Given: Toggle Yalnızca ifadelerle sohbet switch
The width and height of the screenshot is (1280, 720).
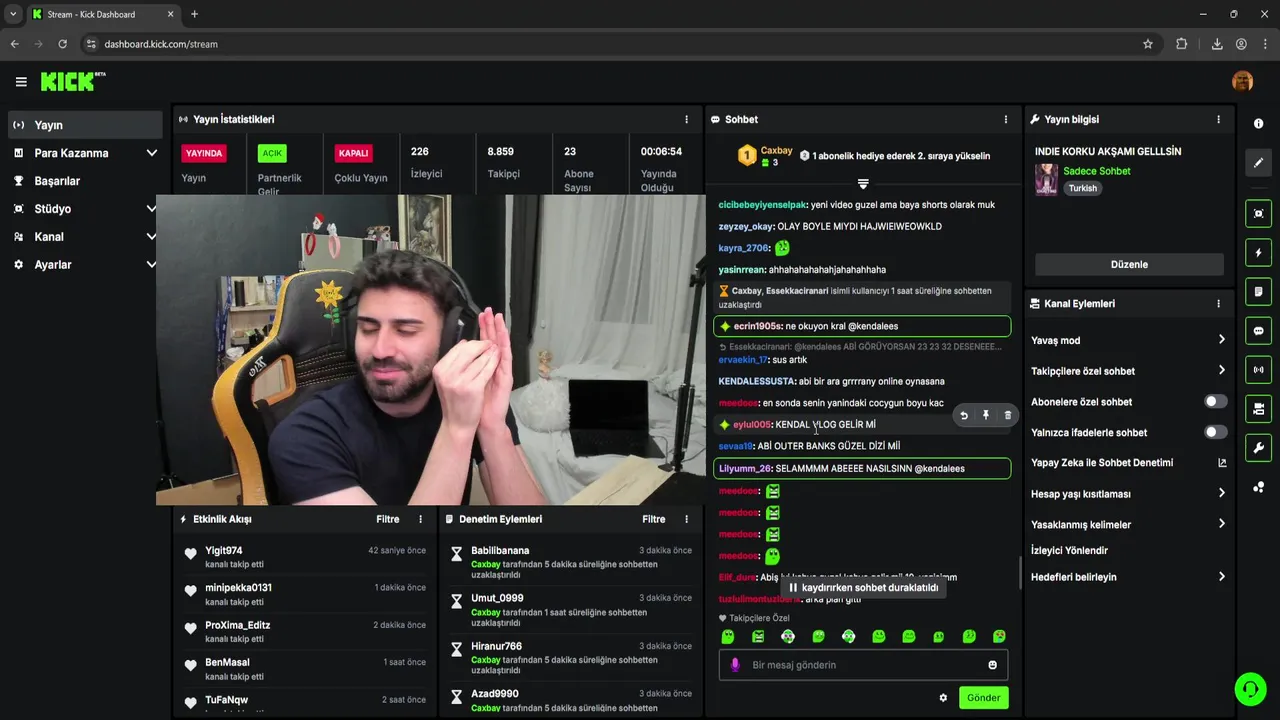Looking at the screenshot, I should click(1215, 432).
